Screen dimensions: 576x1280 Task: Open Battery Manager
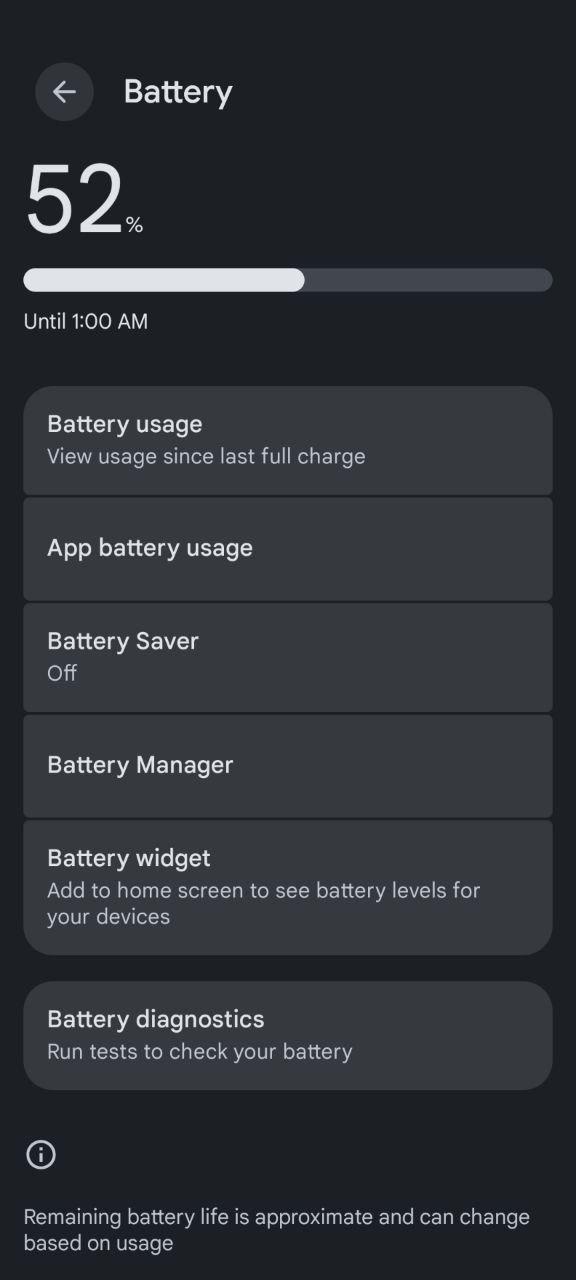[x=288, y=766]
